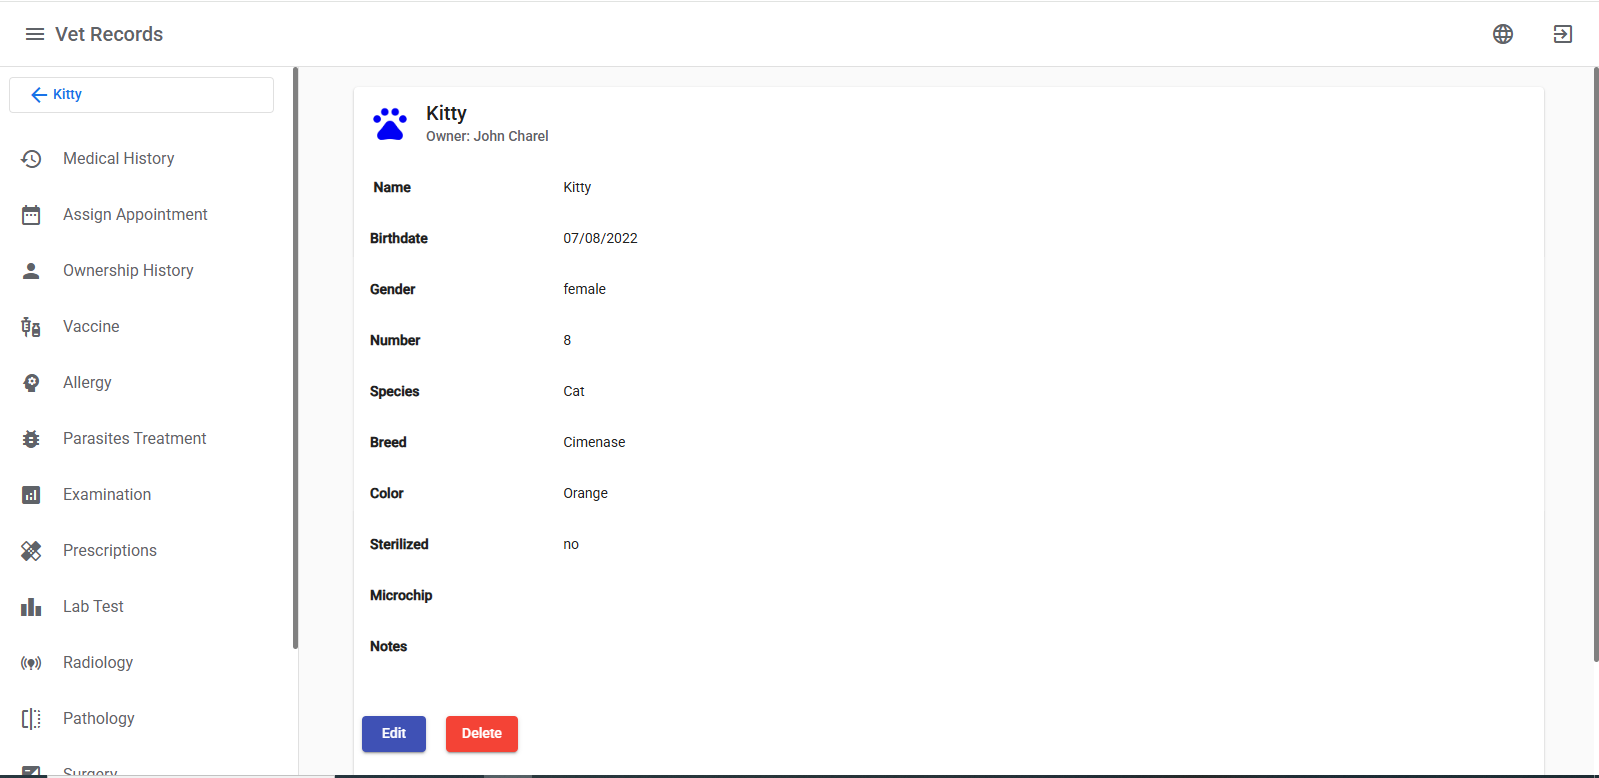
Task: Click the species value "Cat"
Action: pyautogui.click(x=574, y=391)
